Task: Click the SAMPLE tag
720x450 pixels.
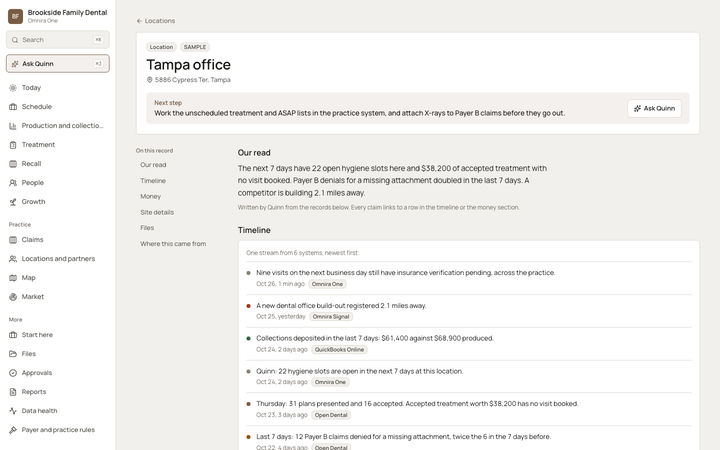Action: [x=195, y=47]
